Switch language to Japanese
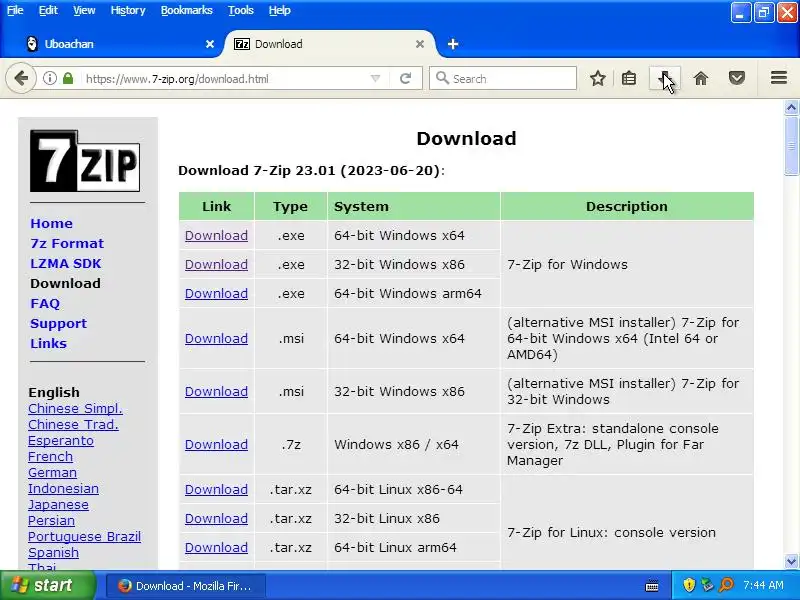Screen dimensions: 800x600 tap(59, 505)
